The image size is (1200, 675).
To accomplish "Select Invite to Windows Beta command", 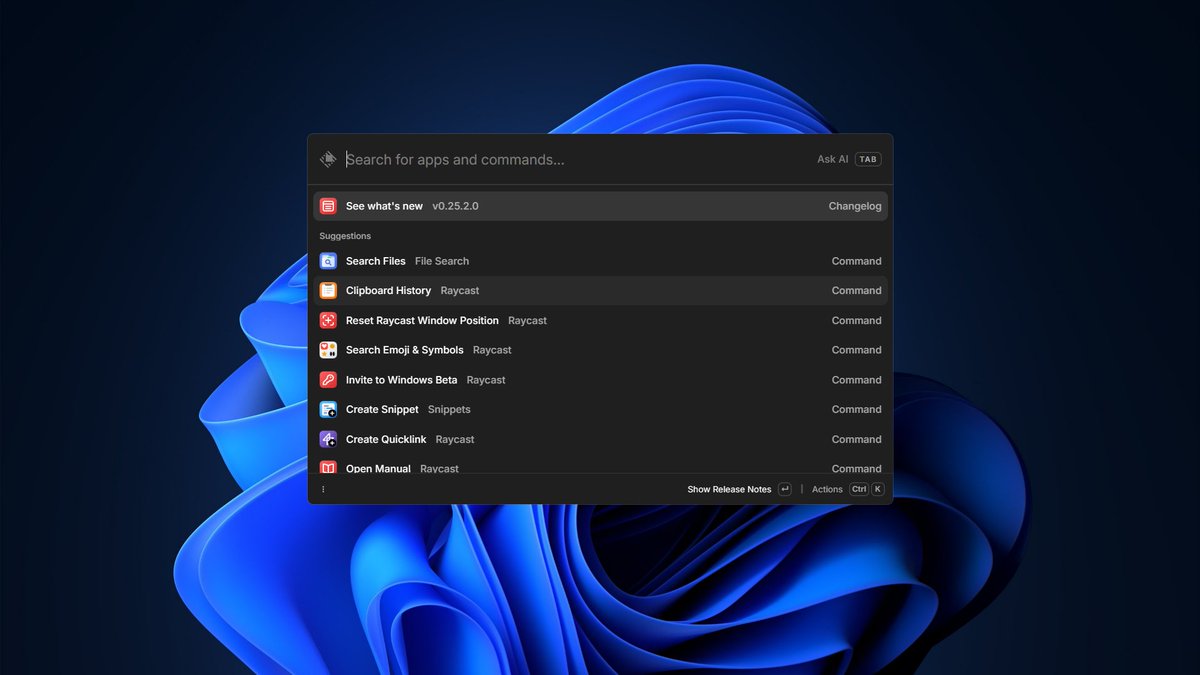I will [600, 380].
